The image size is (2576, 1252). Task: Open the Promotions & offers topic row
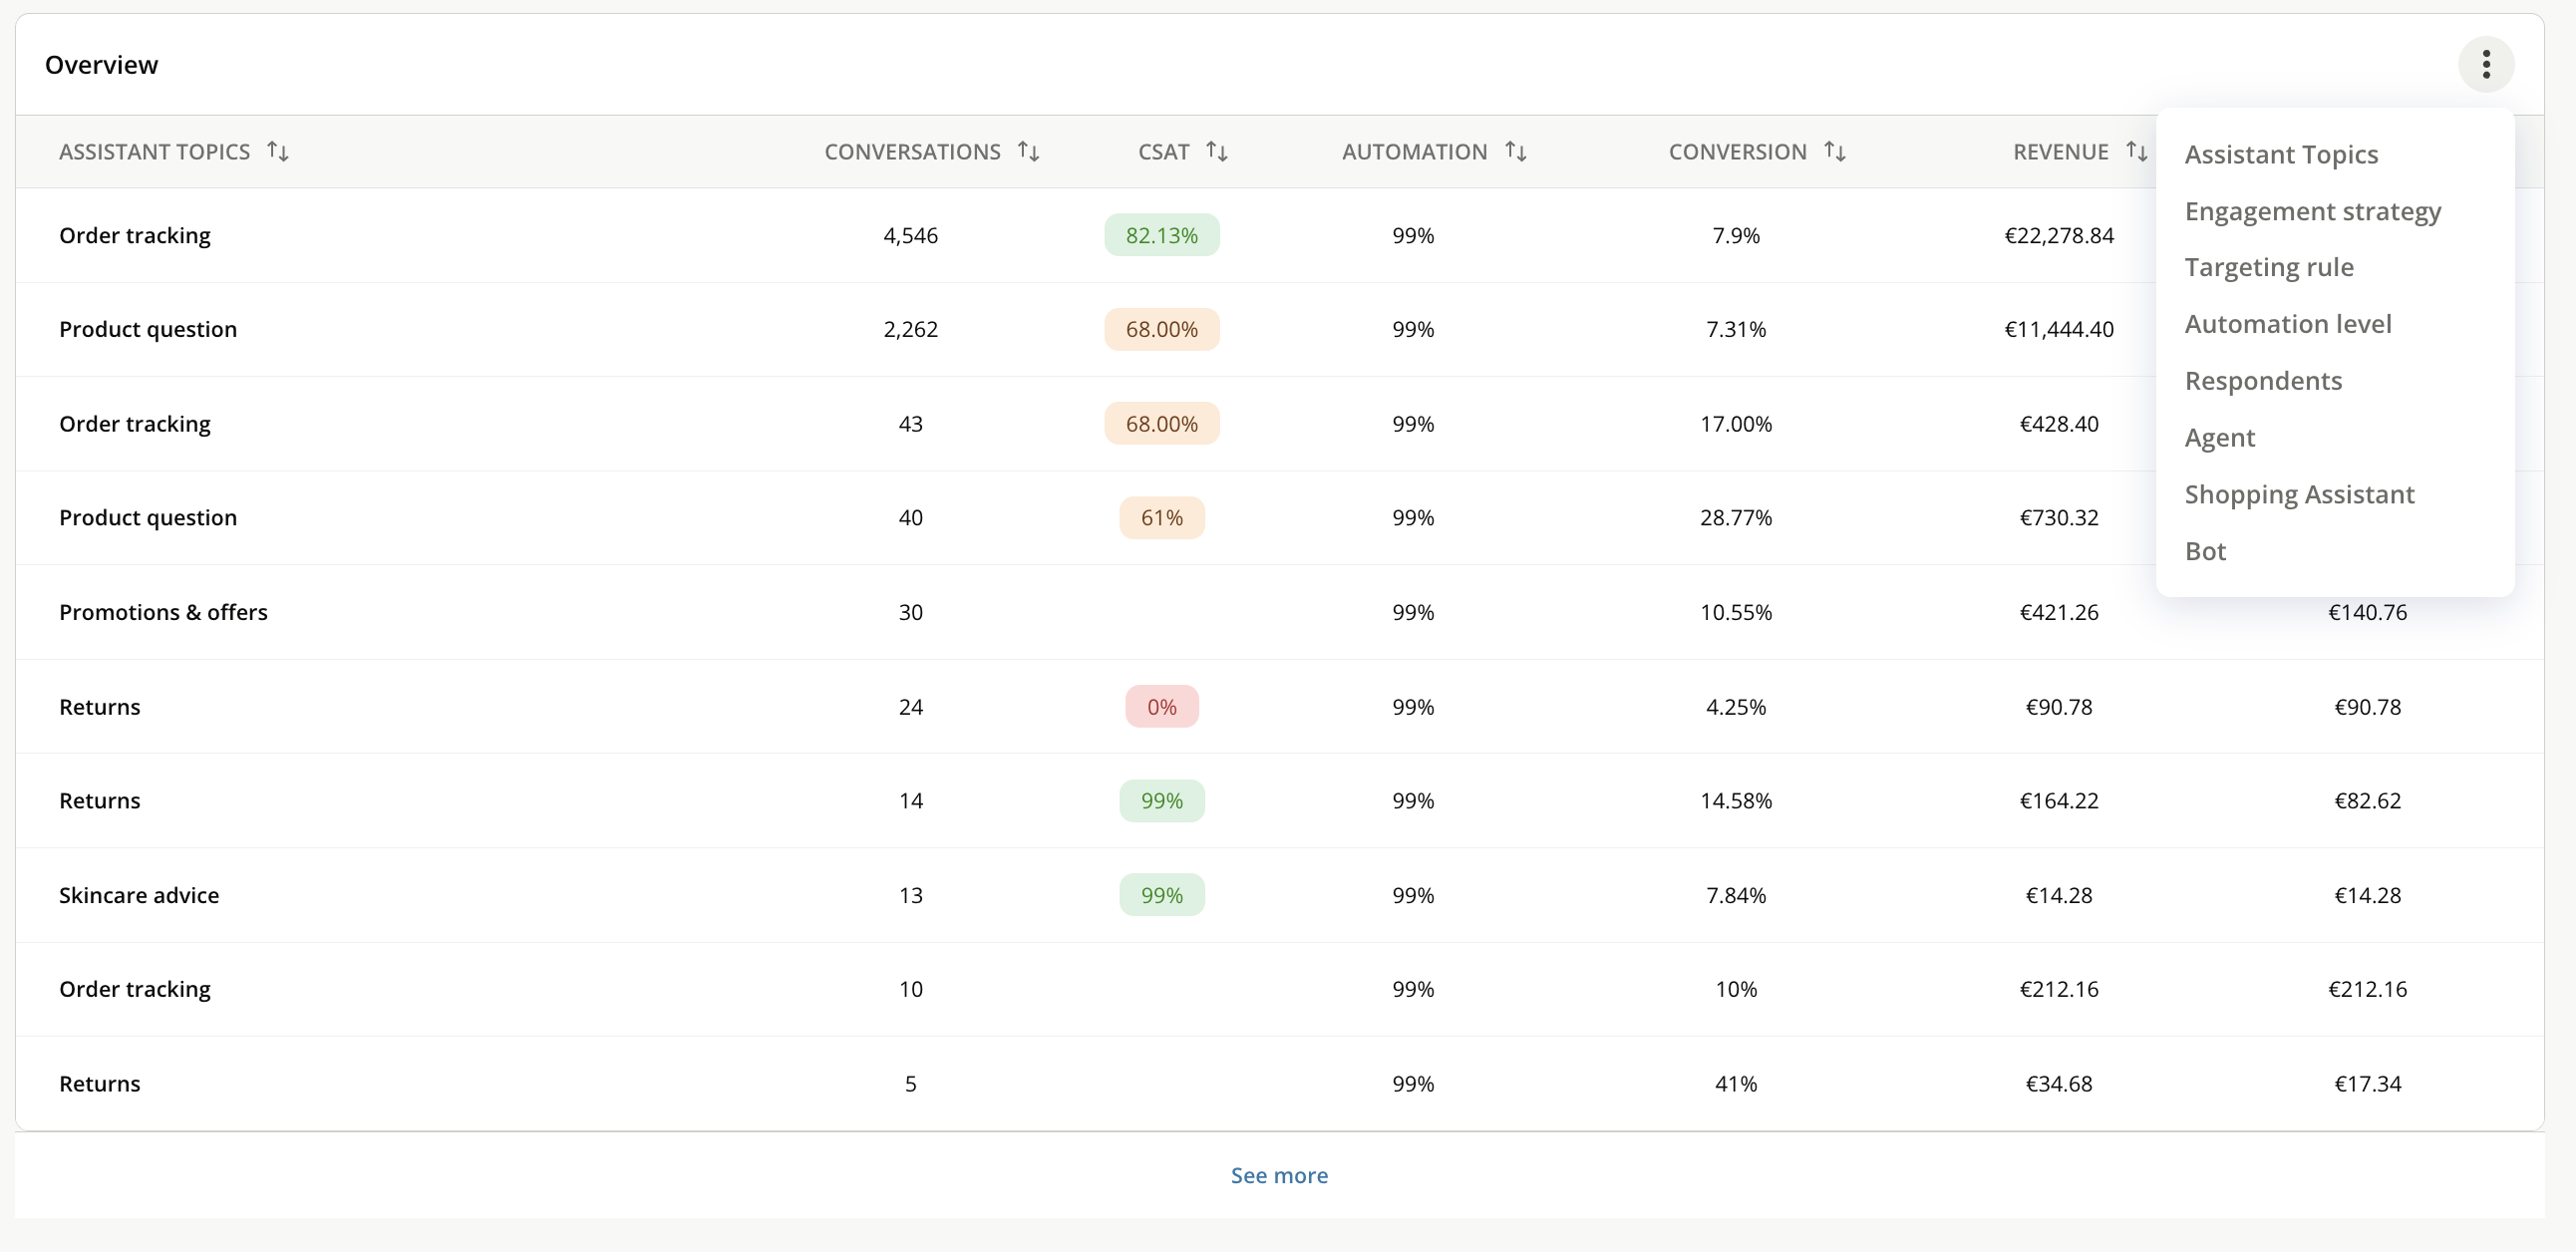click(1279, 612)
